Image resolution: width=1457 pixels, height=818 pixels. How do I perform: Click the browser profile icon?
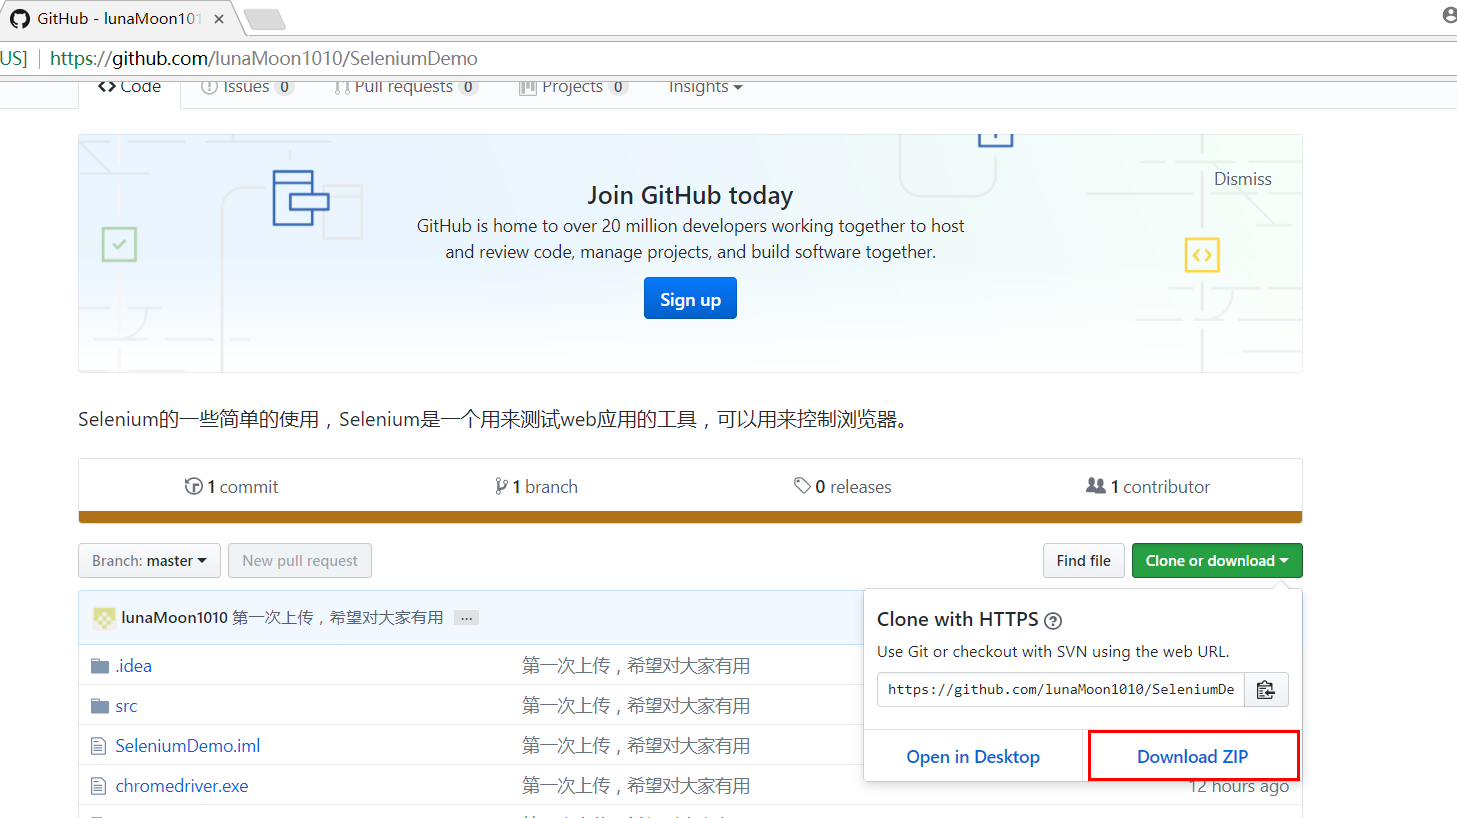pyautogui.click(x=1449, y=15)
